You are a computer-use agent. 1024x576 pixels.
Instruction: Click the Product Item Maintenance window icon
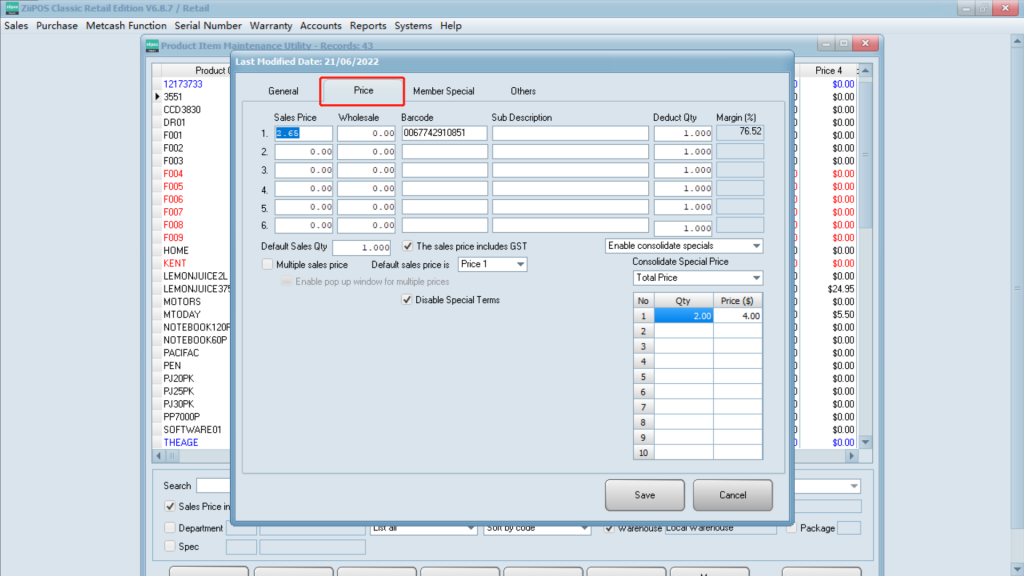153,44
